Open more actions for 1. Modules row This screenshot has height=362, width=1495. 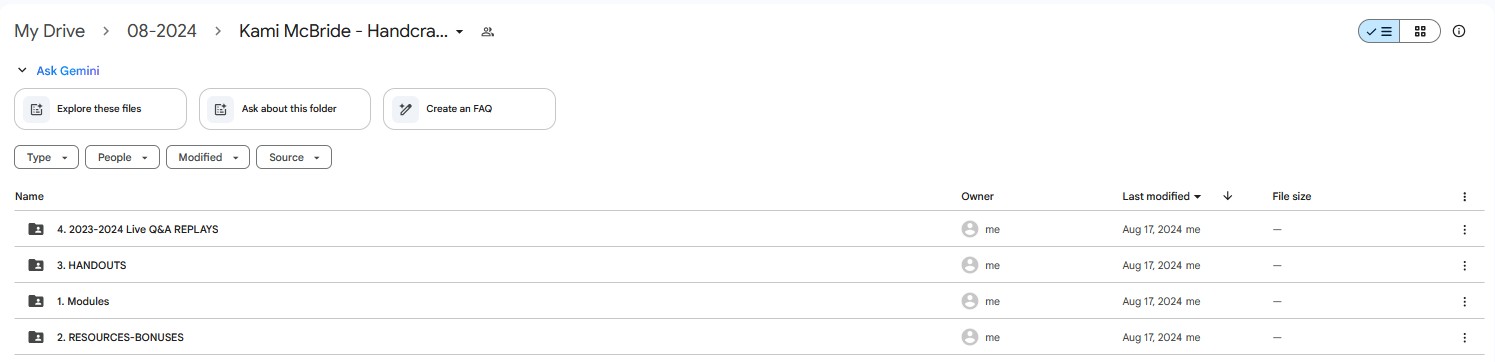click(1465, 302)
